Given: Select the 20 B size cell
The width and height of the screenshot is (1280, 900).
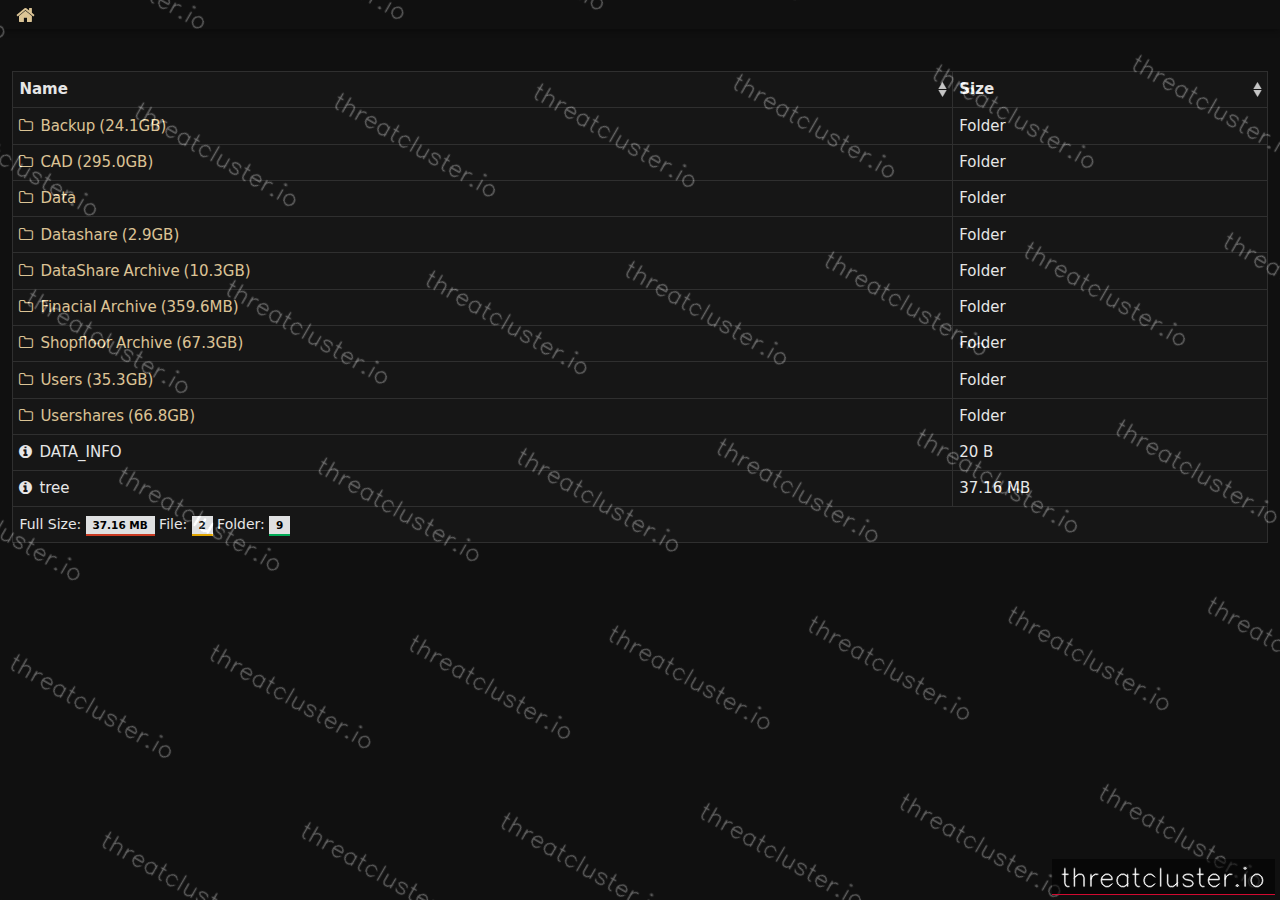Looking at the screenshot, I should pyautogui.click(x=1109, y=452).
